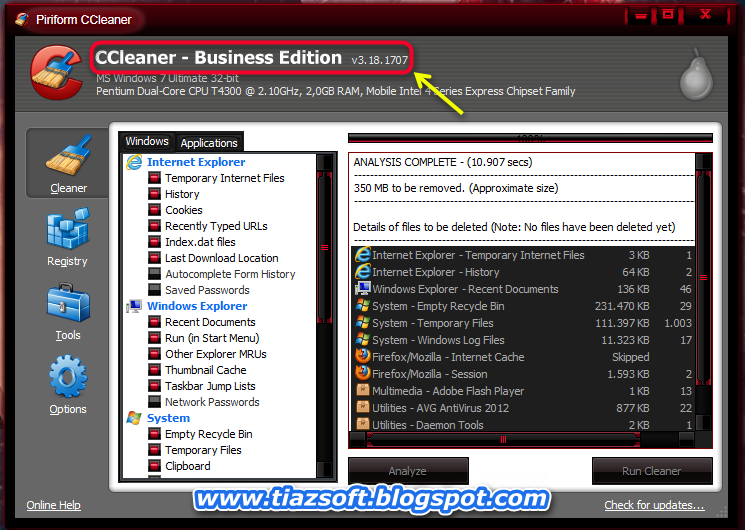This screenshot has height=530, width=745.
Task: Select 'Firefox/Mozilla - Internet Cache' result row
Action: click(x=523, y=357)
